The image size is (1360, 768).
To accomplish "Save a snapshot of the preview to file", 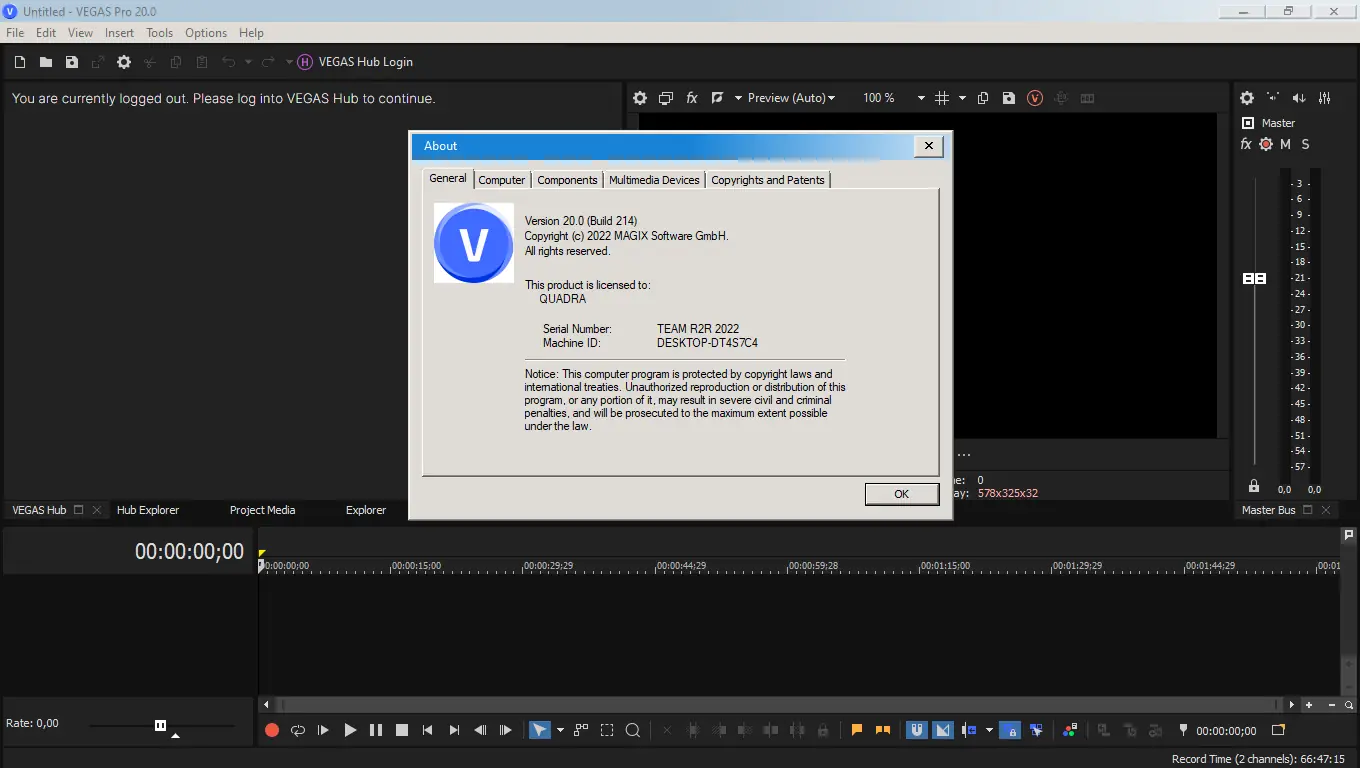I will [x=1009, y=98].
